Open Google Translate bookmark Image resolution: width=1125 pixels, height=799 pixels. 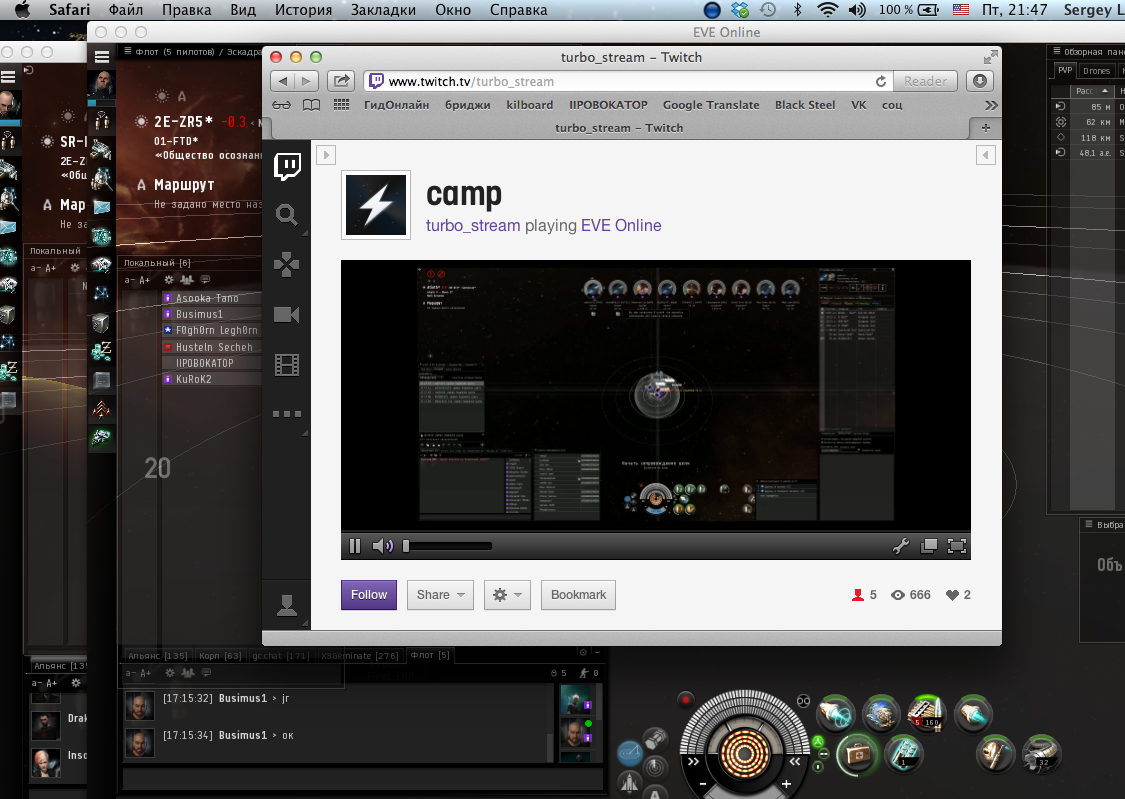711,105
